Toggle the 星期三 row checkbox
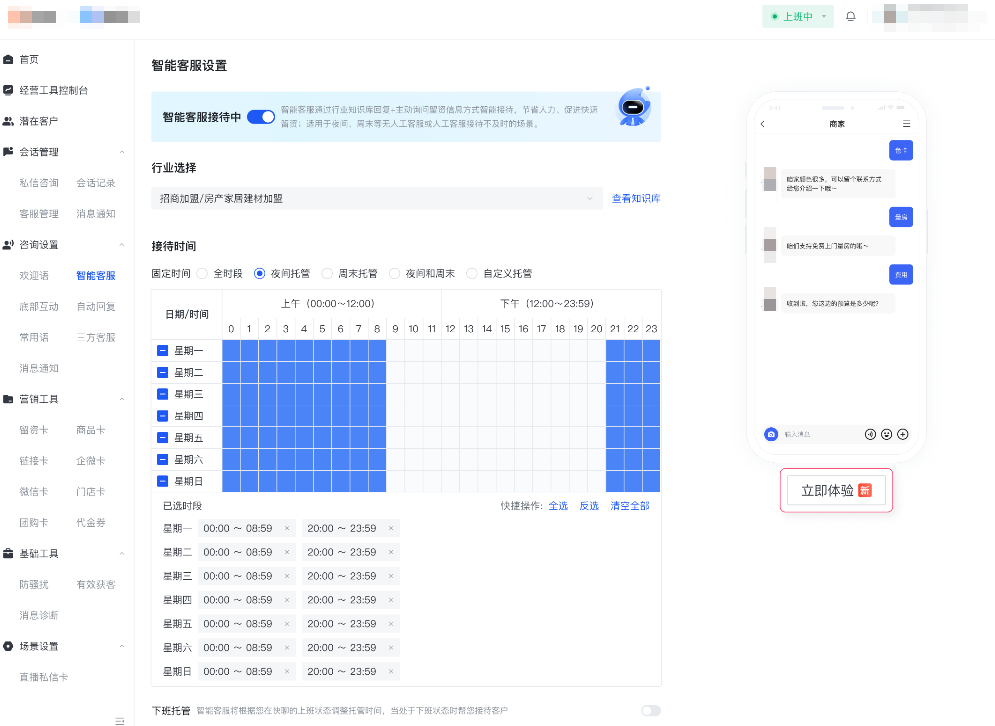 point(163,393)
